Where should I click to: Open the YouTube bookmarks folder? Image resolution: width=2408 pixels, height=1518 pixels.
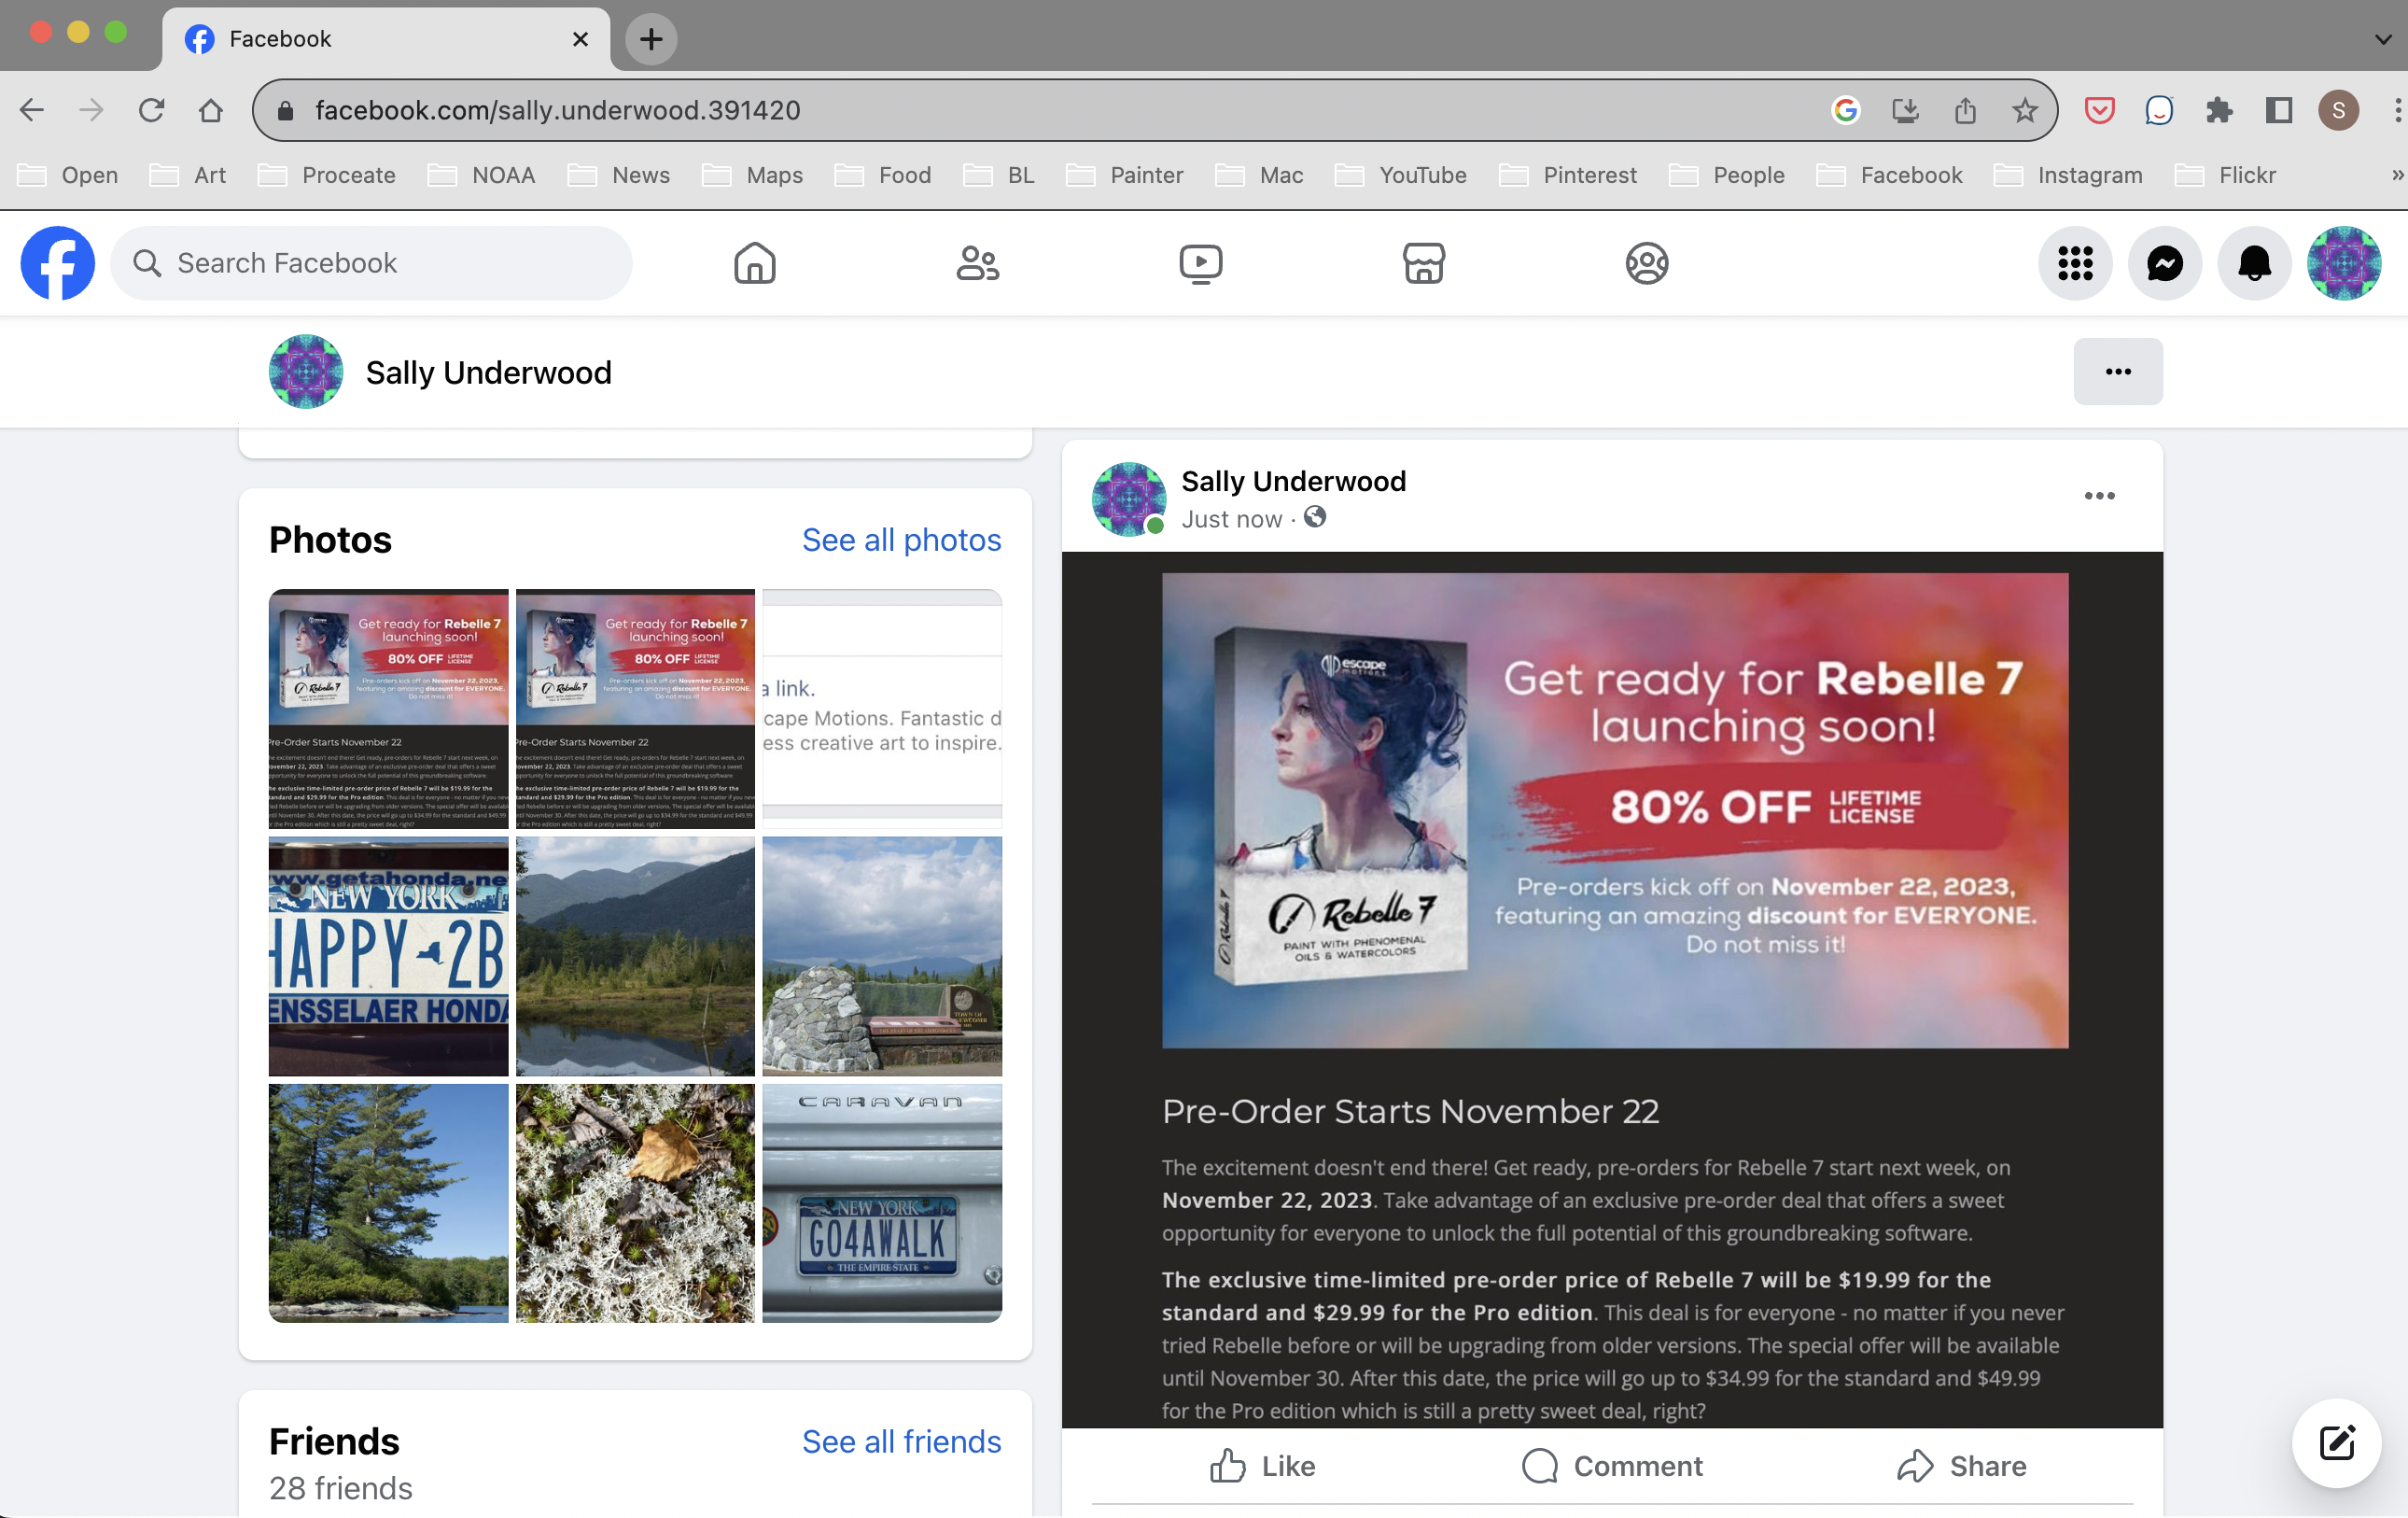(x=1401, y=175)
